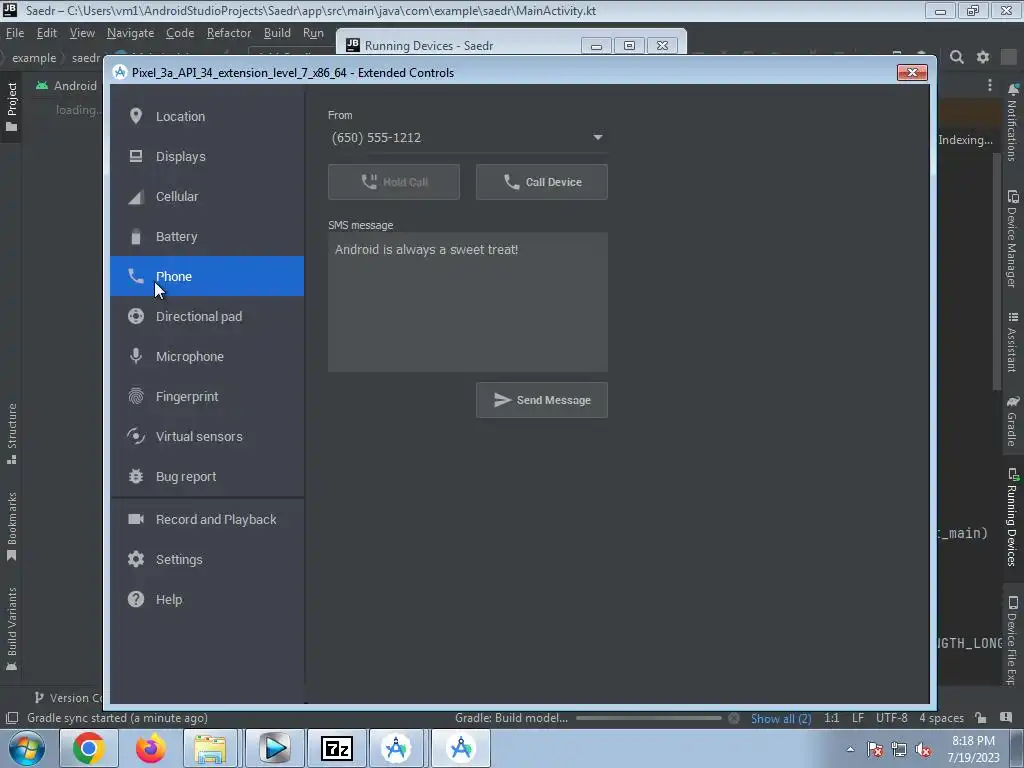Click the muted volume tray icon
The width and height of the screenshot is (1024, 768).
[923, 750]
